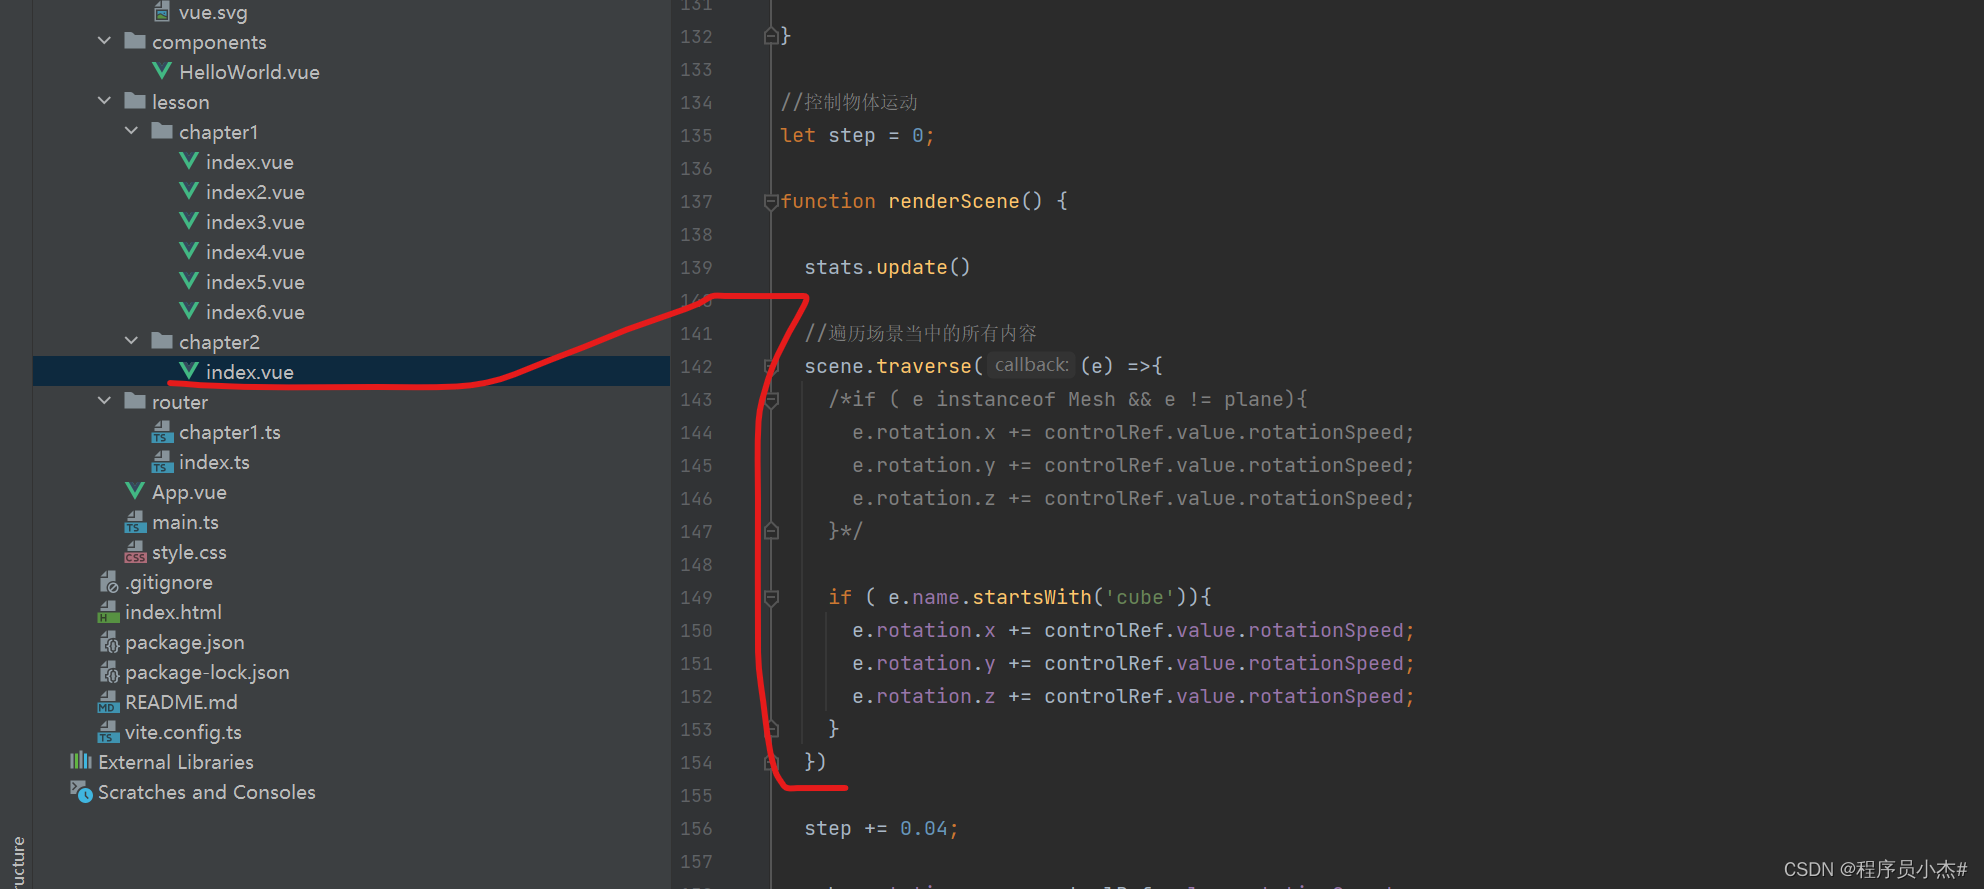This screenshot has width=1984, height=889.
Task: Click line number 135 in gutter
Action: coord(696,136)
